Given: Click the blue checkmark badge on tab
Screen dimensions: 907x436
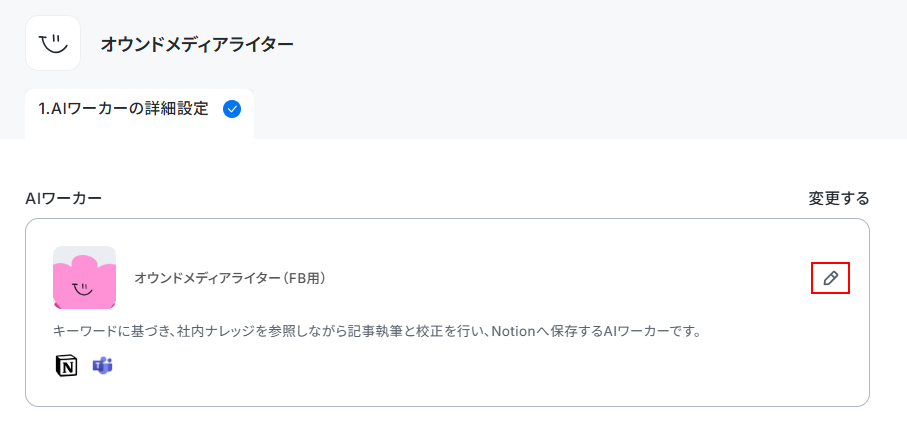Looking at the screenshot, I should click(232, 109).
